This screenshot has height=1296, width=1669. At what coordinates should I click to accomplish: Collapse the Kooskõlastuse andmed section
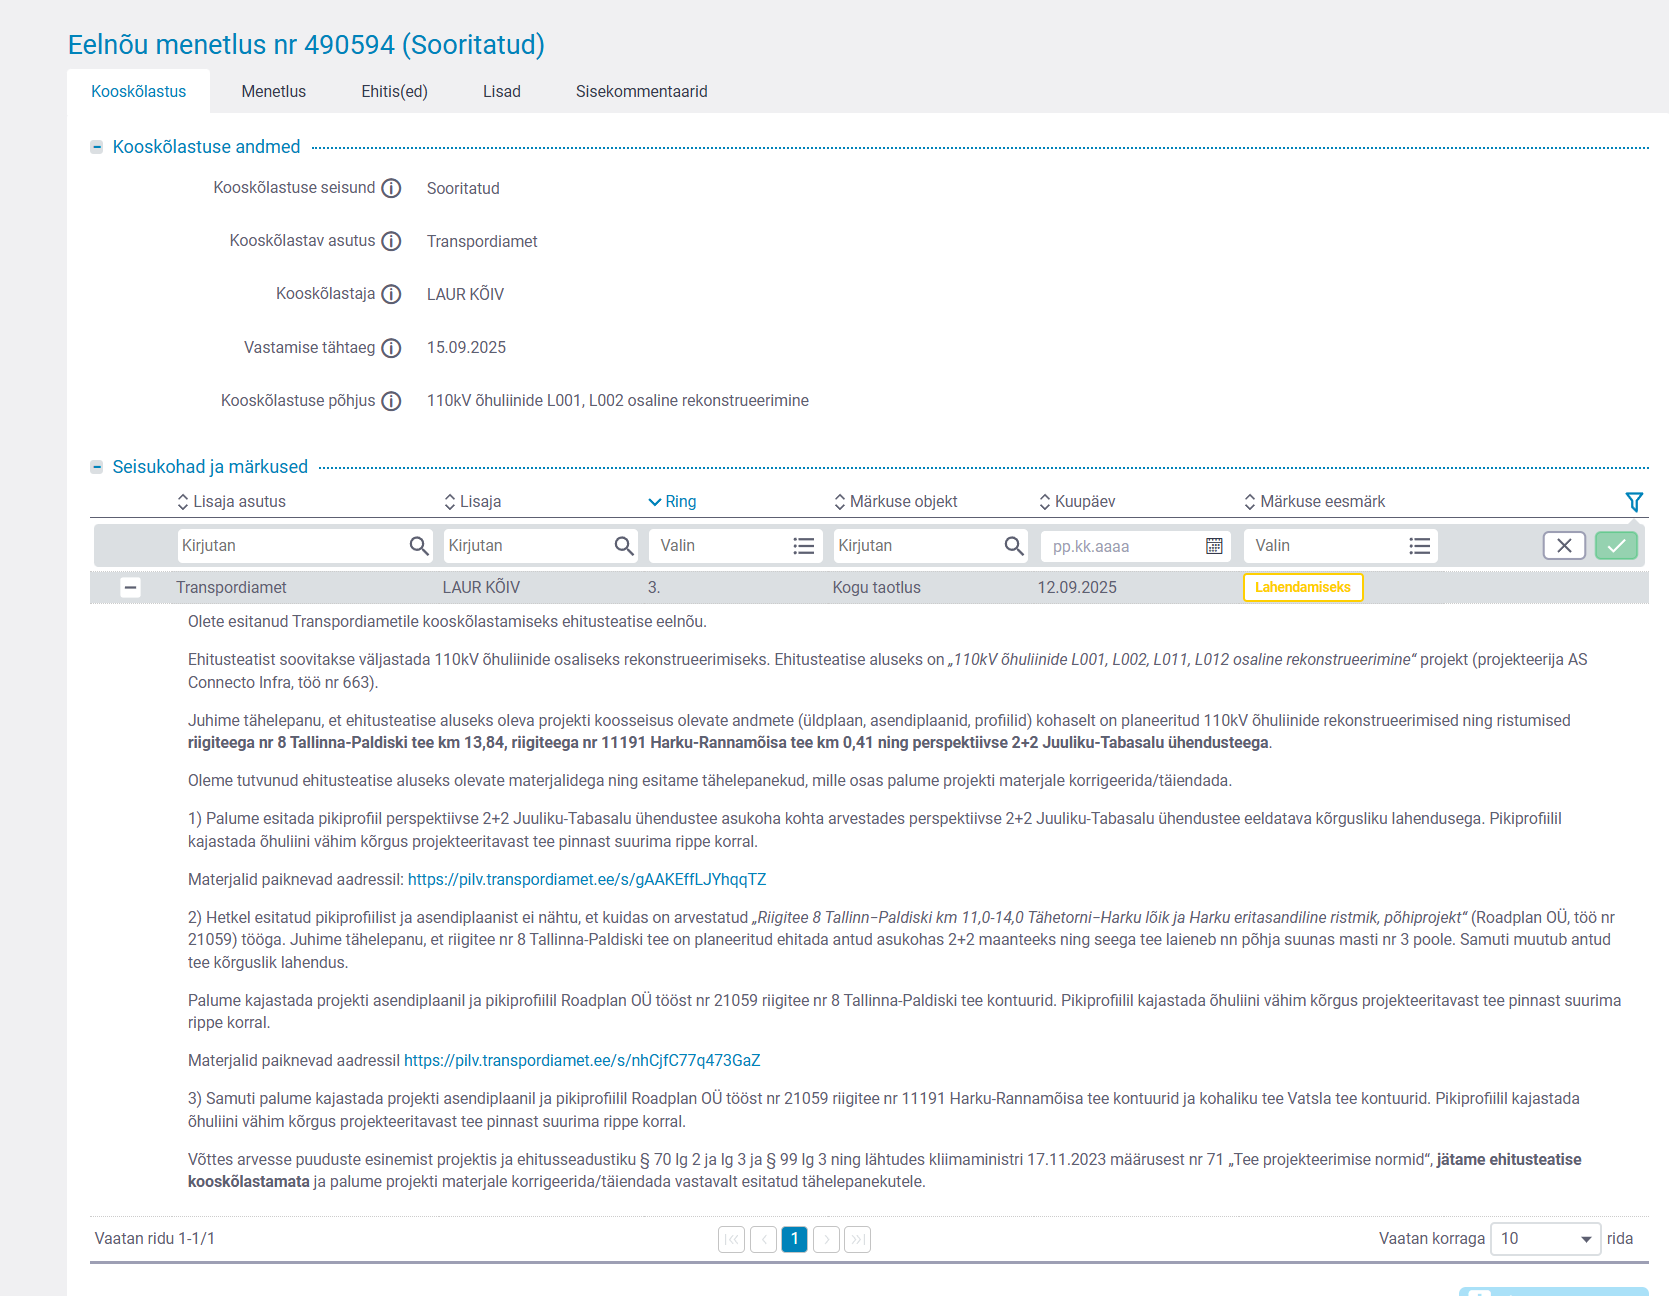pyautogui.click(x=97, y=147)
